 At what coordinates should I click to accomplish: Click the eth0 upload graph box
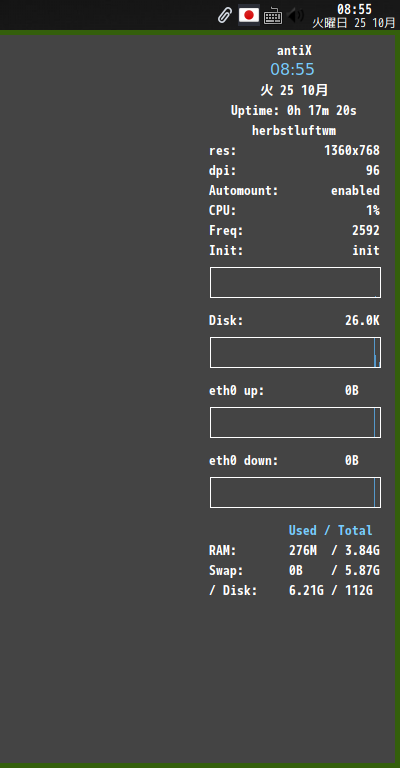click(x=295, y=422)
